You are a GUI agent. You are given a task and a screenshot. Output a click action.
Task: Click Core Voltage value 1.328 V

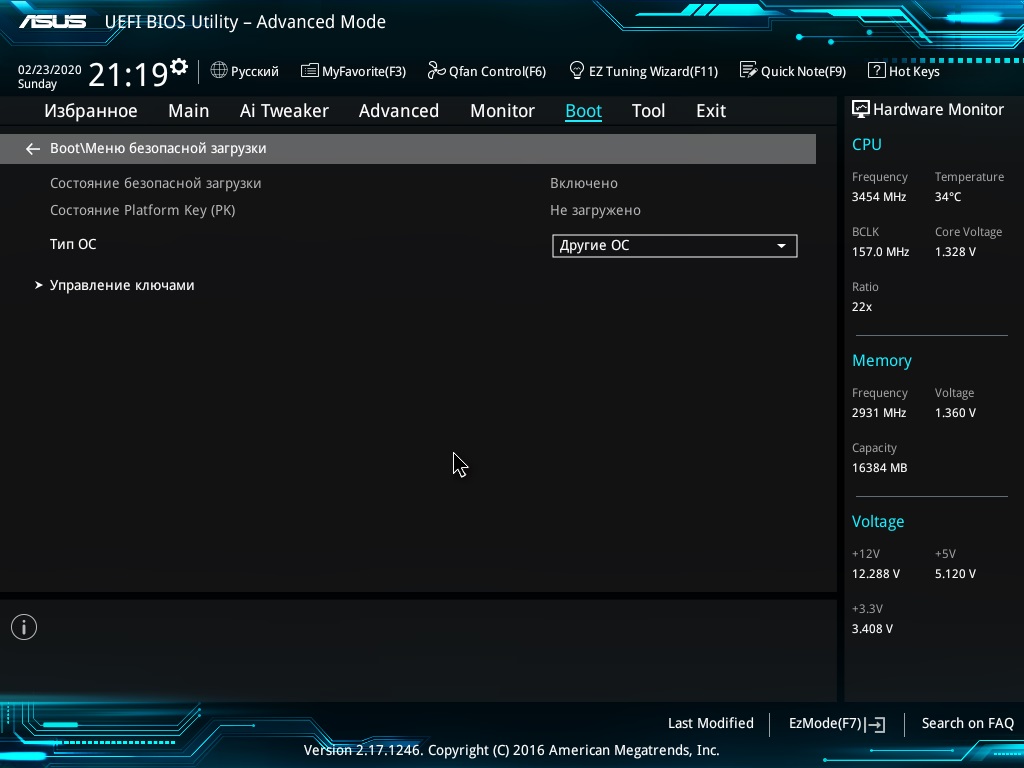(x=955, y=251)
